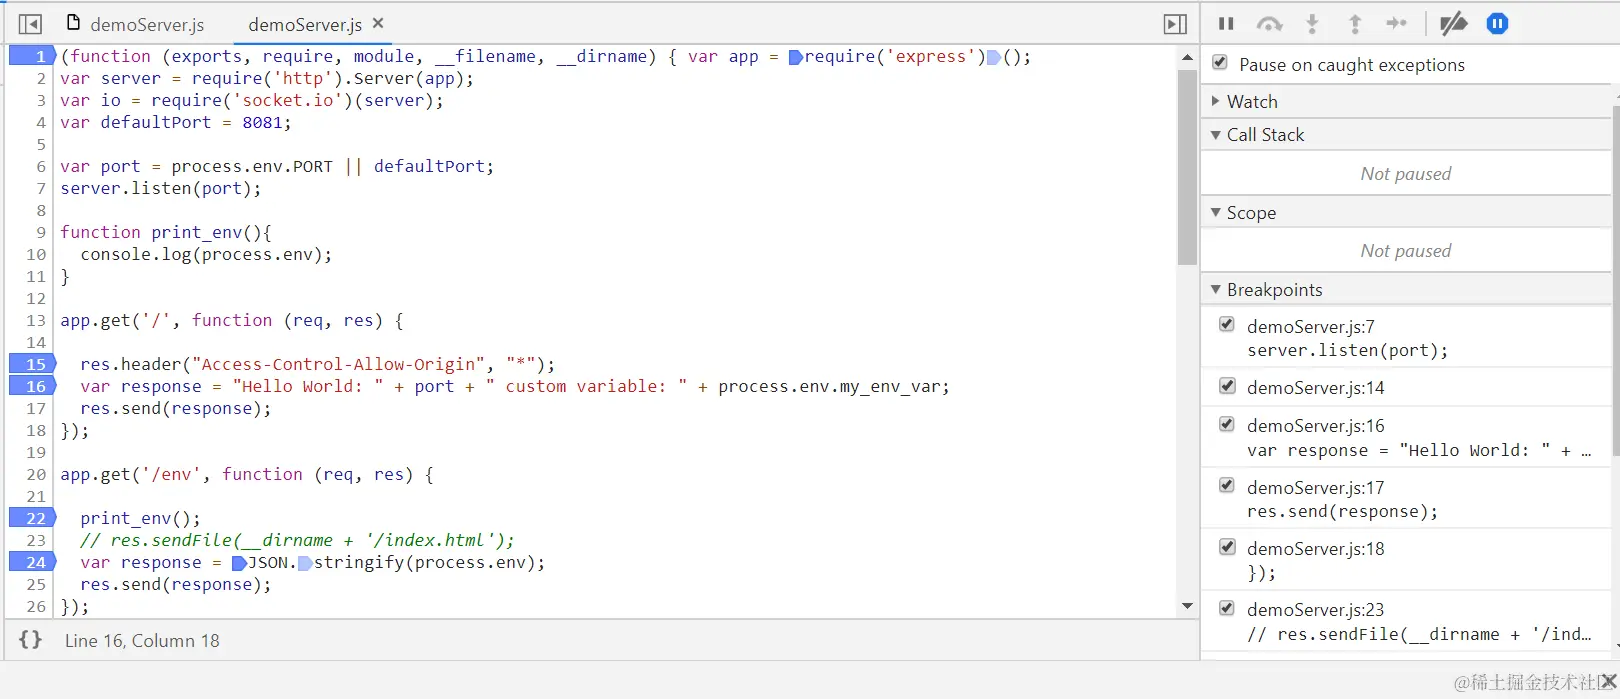Click the inline marker after require('express') on line 1
1620x699 pixels.
click(994, 57)
